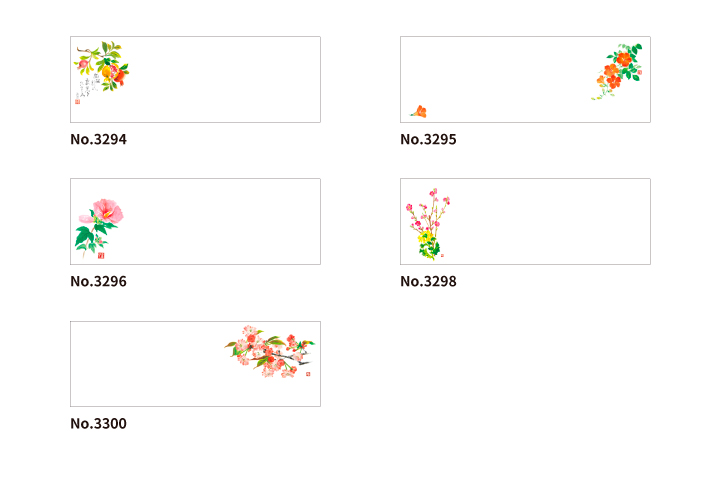Click the red seal stamp on card 3296

click(101, 255)
